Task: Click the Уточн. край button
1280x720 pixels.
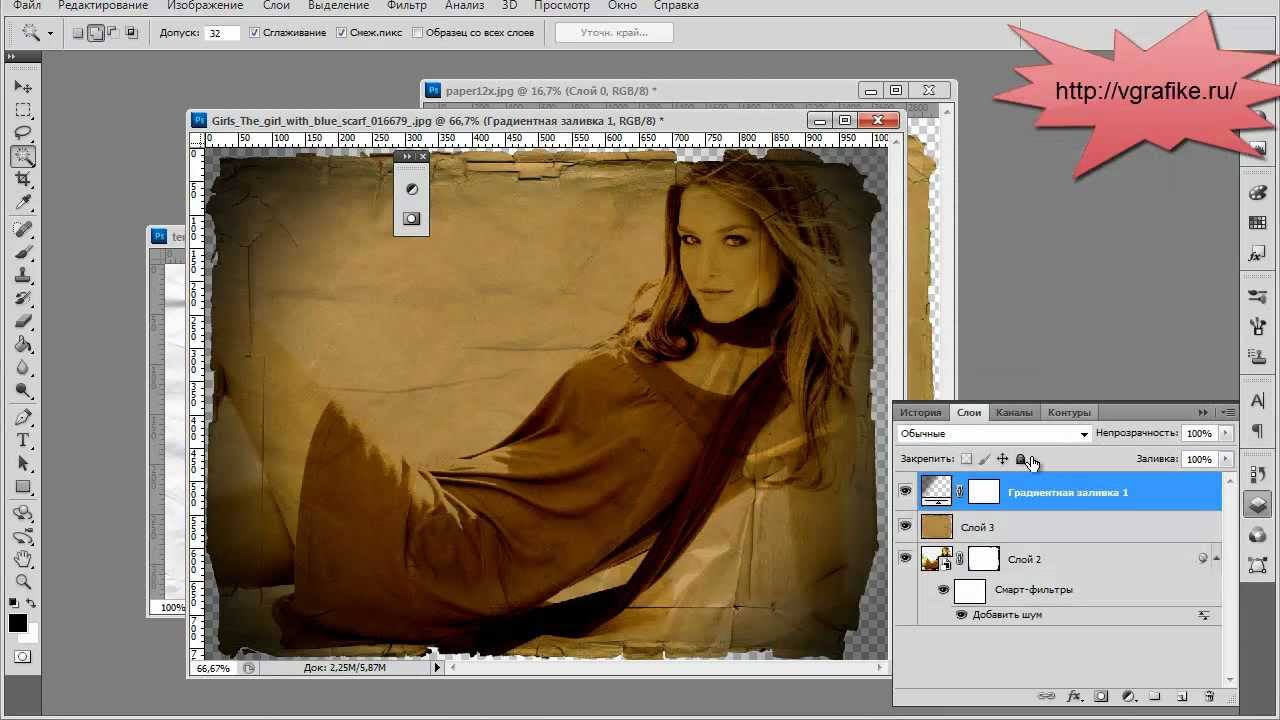Action: coord(614,33)
